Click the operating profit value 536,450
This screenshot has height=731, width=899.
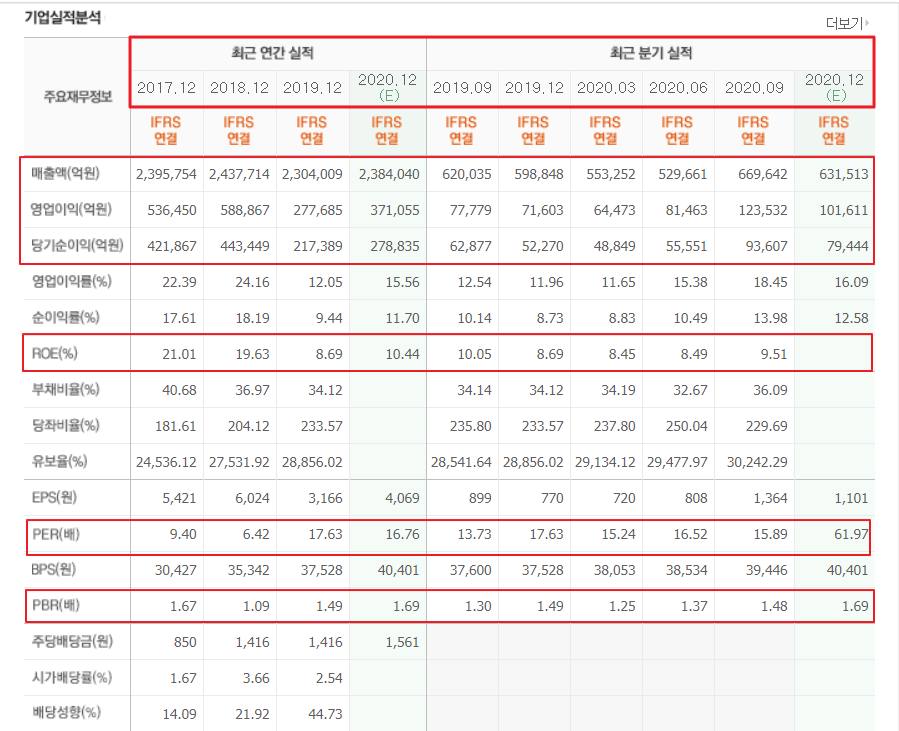172,210
